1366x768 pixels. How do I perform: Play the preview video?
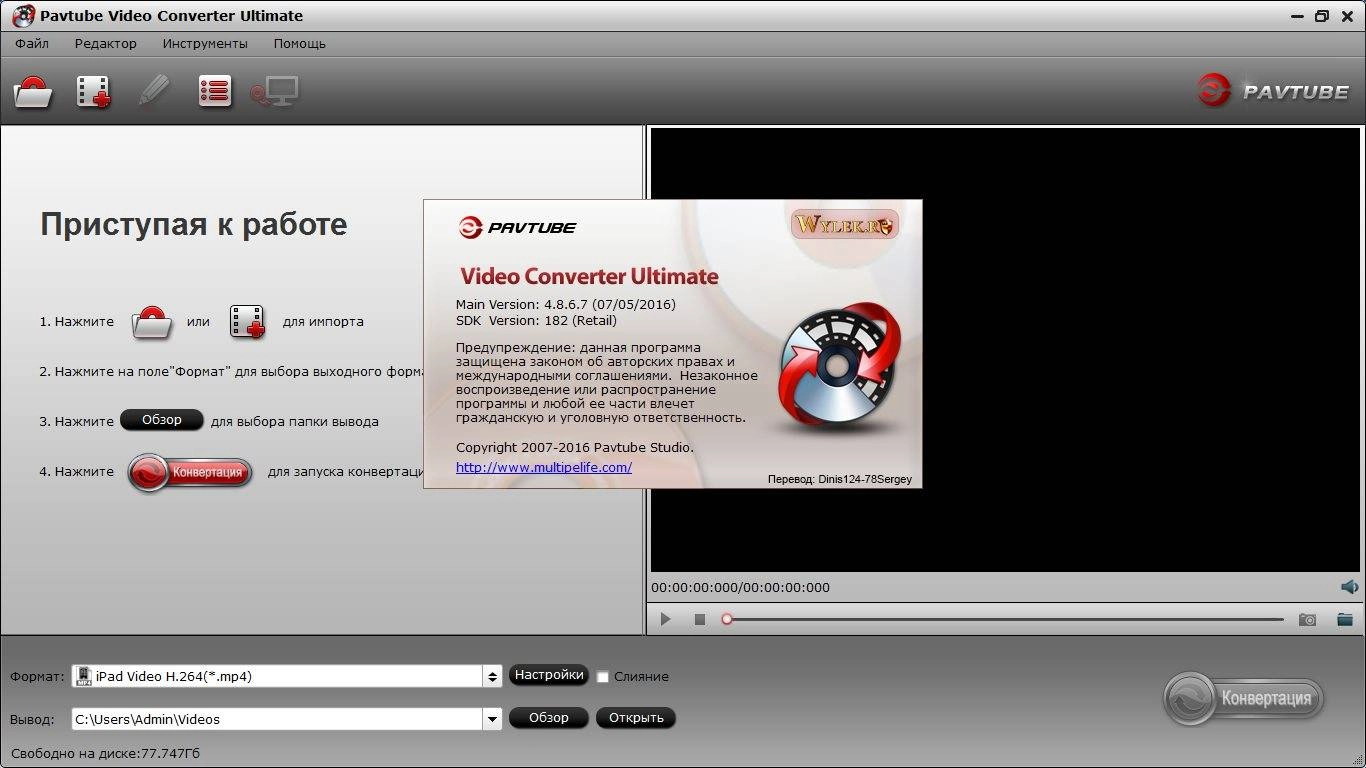tap(665, 620)
